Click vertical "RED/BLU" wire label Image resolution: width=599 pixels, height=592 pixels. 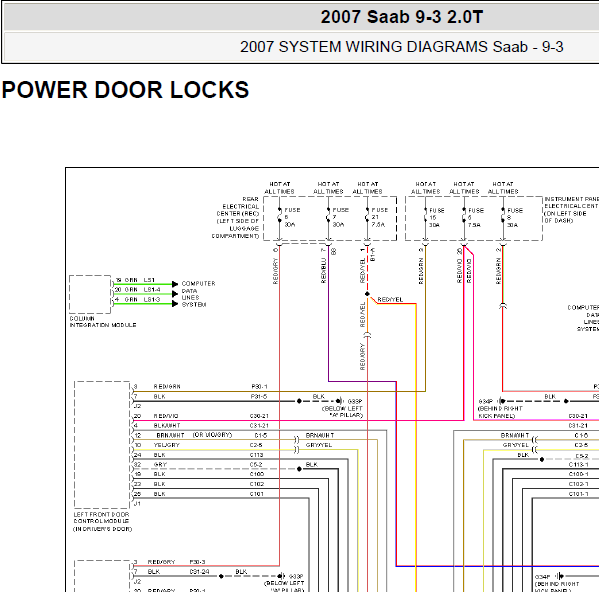tap(324, 270)
